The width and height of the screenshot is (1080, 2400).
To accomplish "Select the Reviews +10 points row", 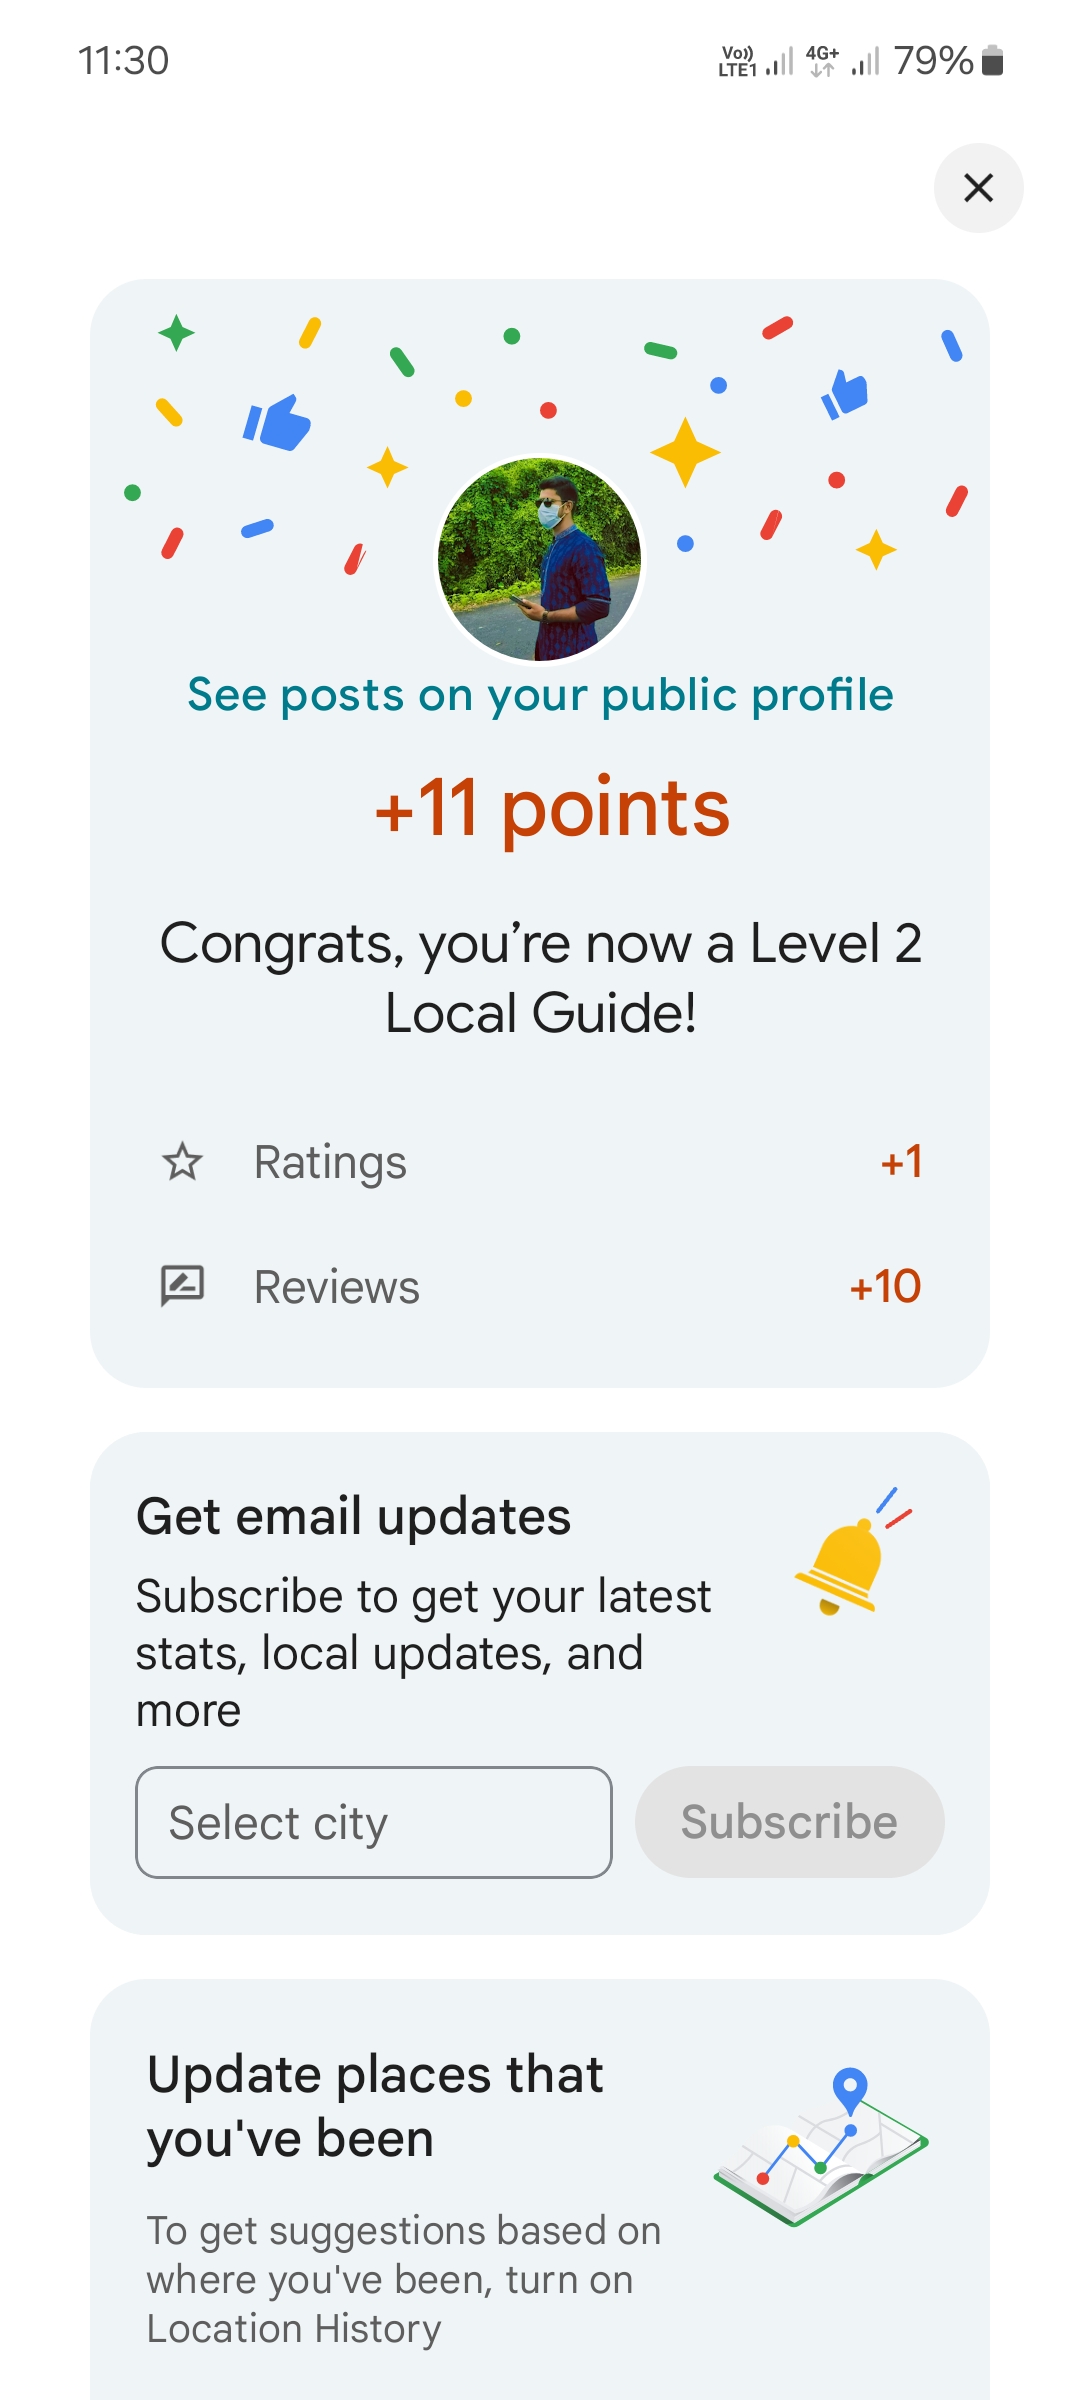I will tap(540, 1286).
